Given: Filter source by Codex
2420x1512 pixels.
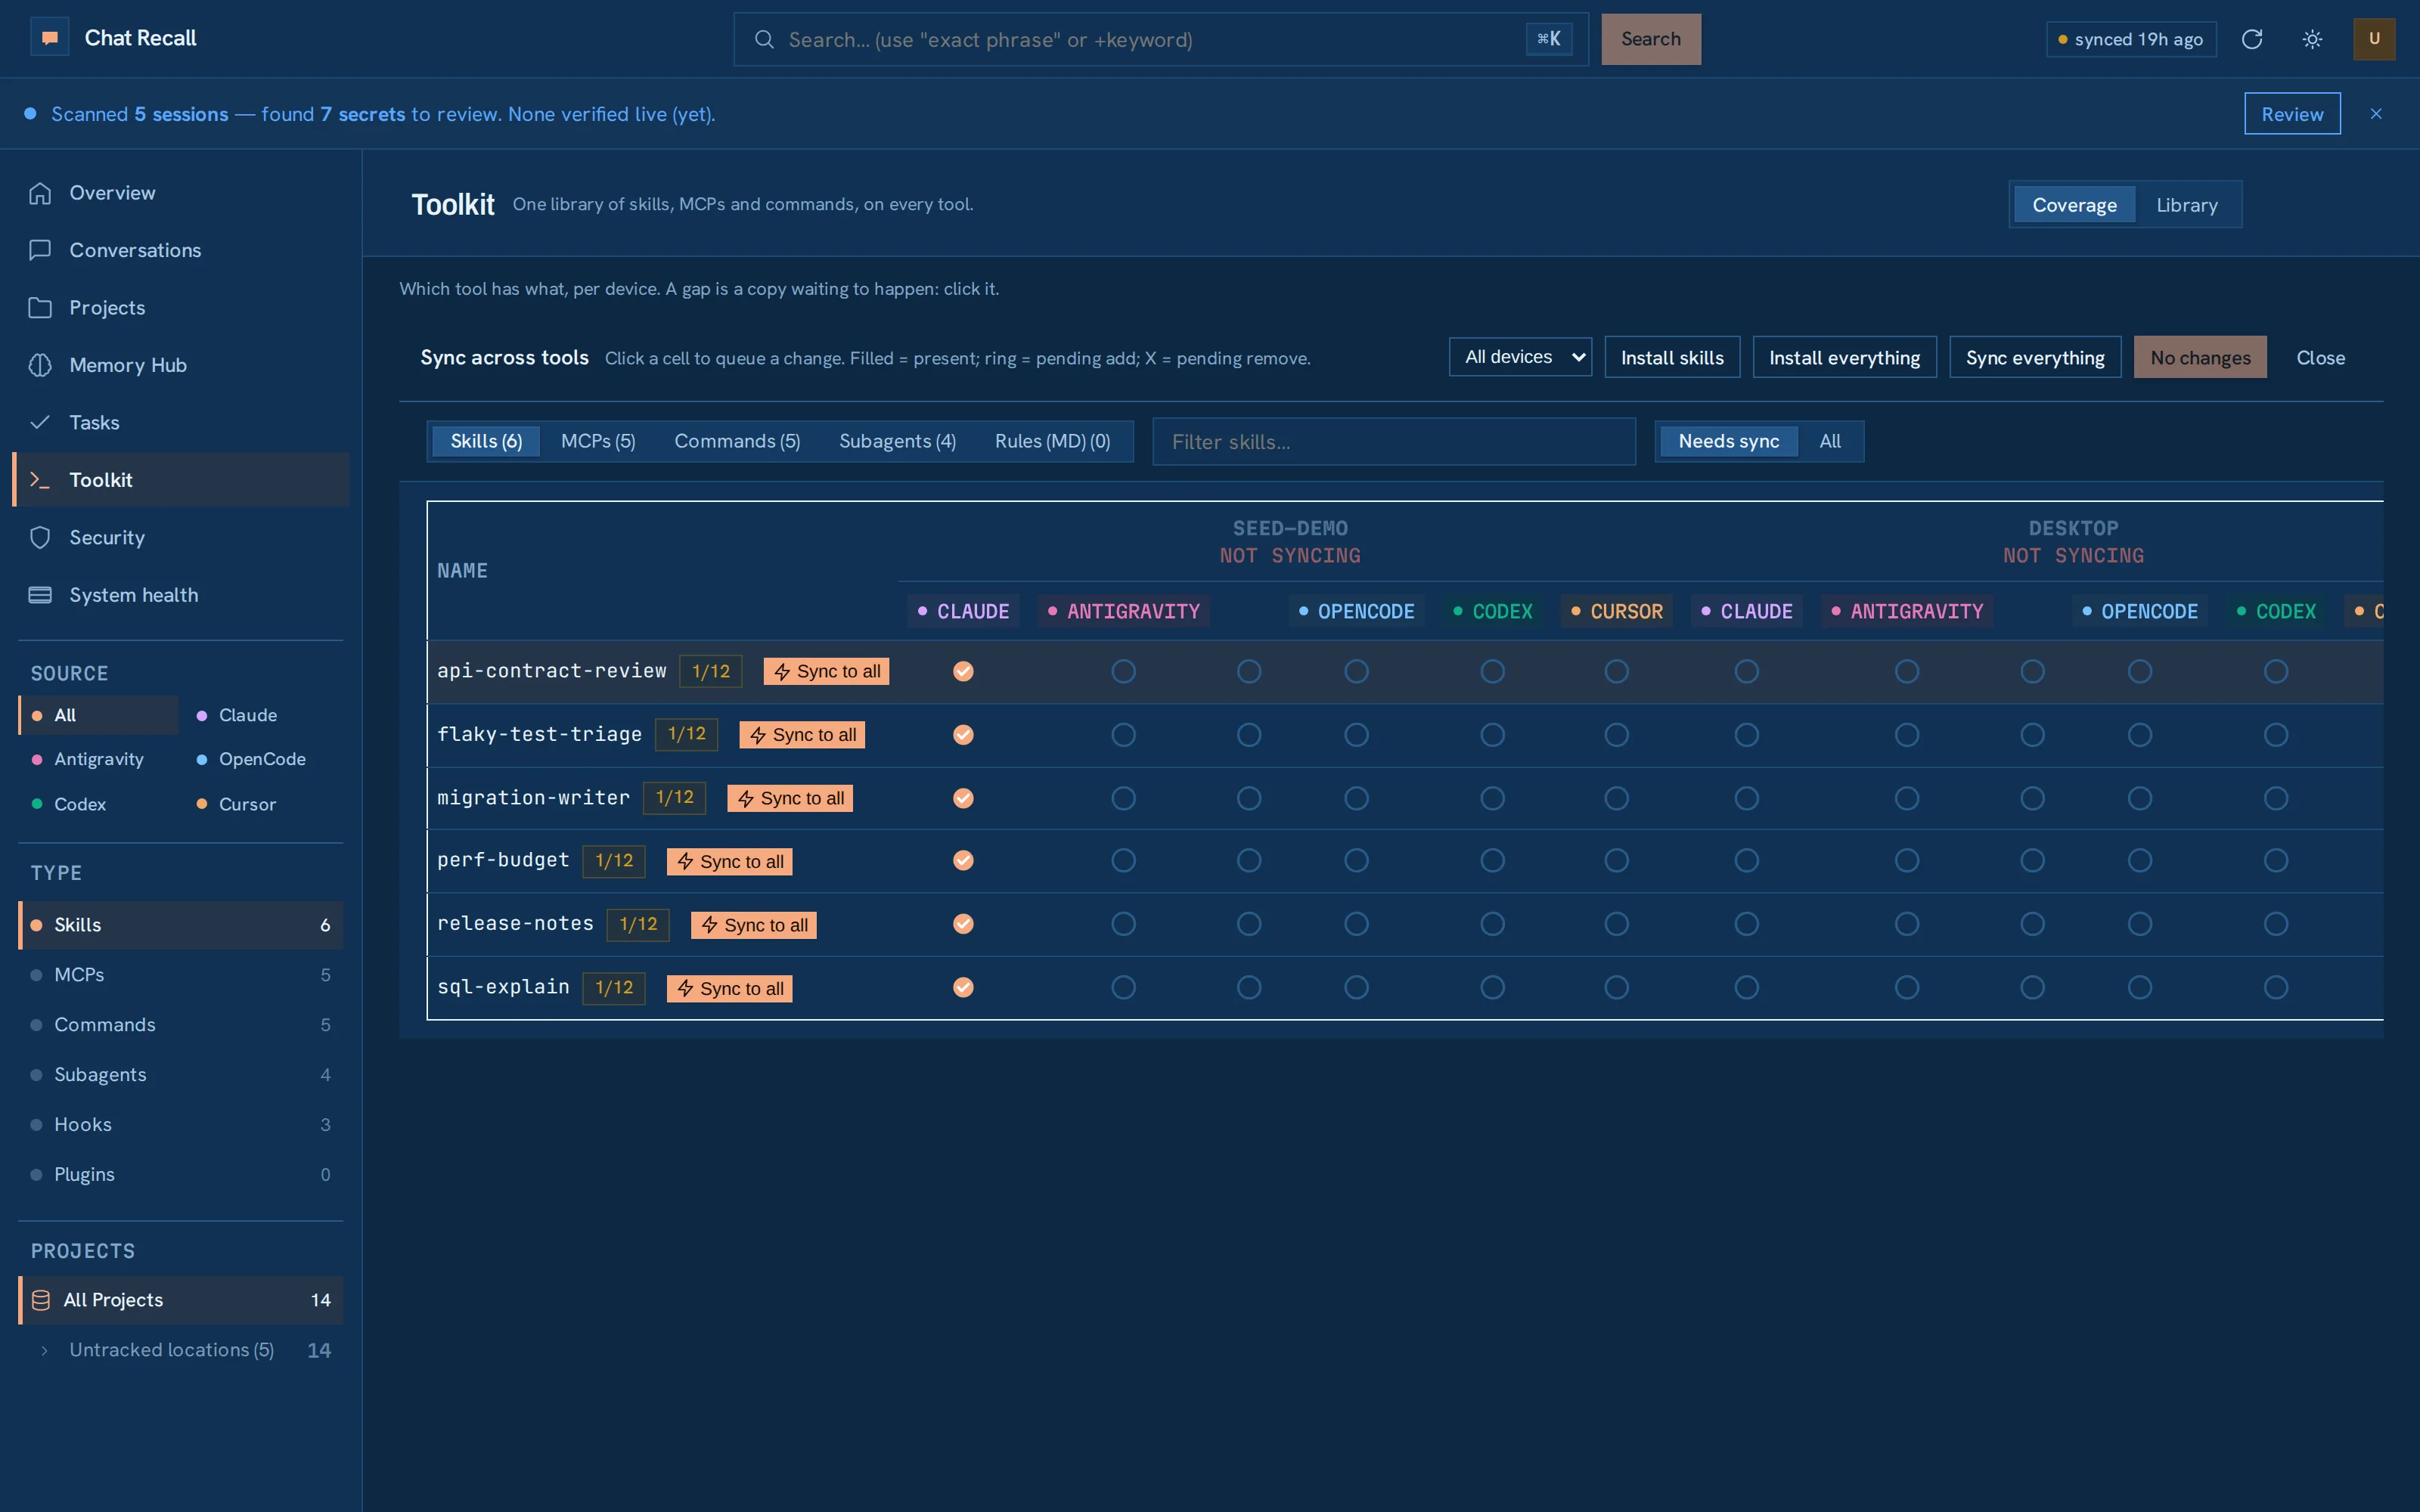Looking at the screenshot, I should 100,804.
